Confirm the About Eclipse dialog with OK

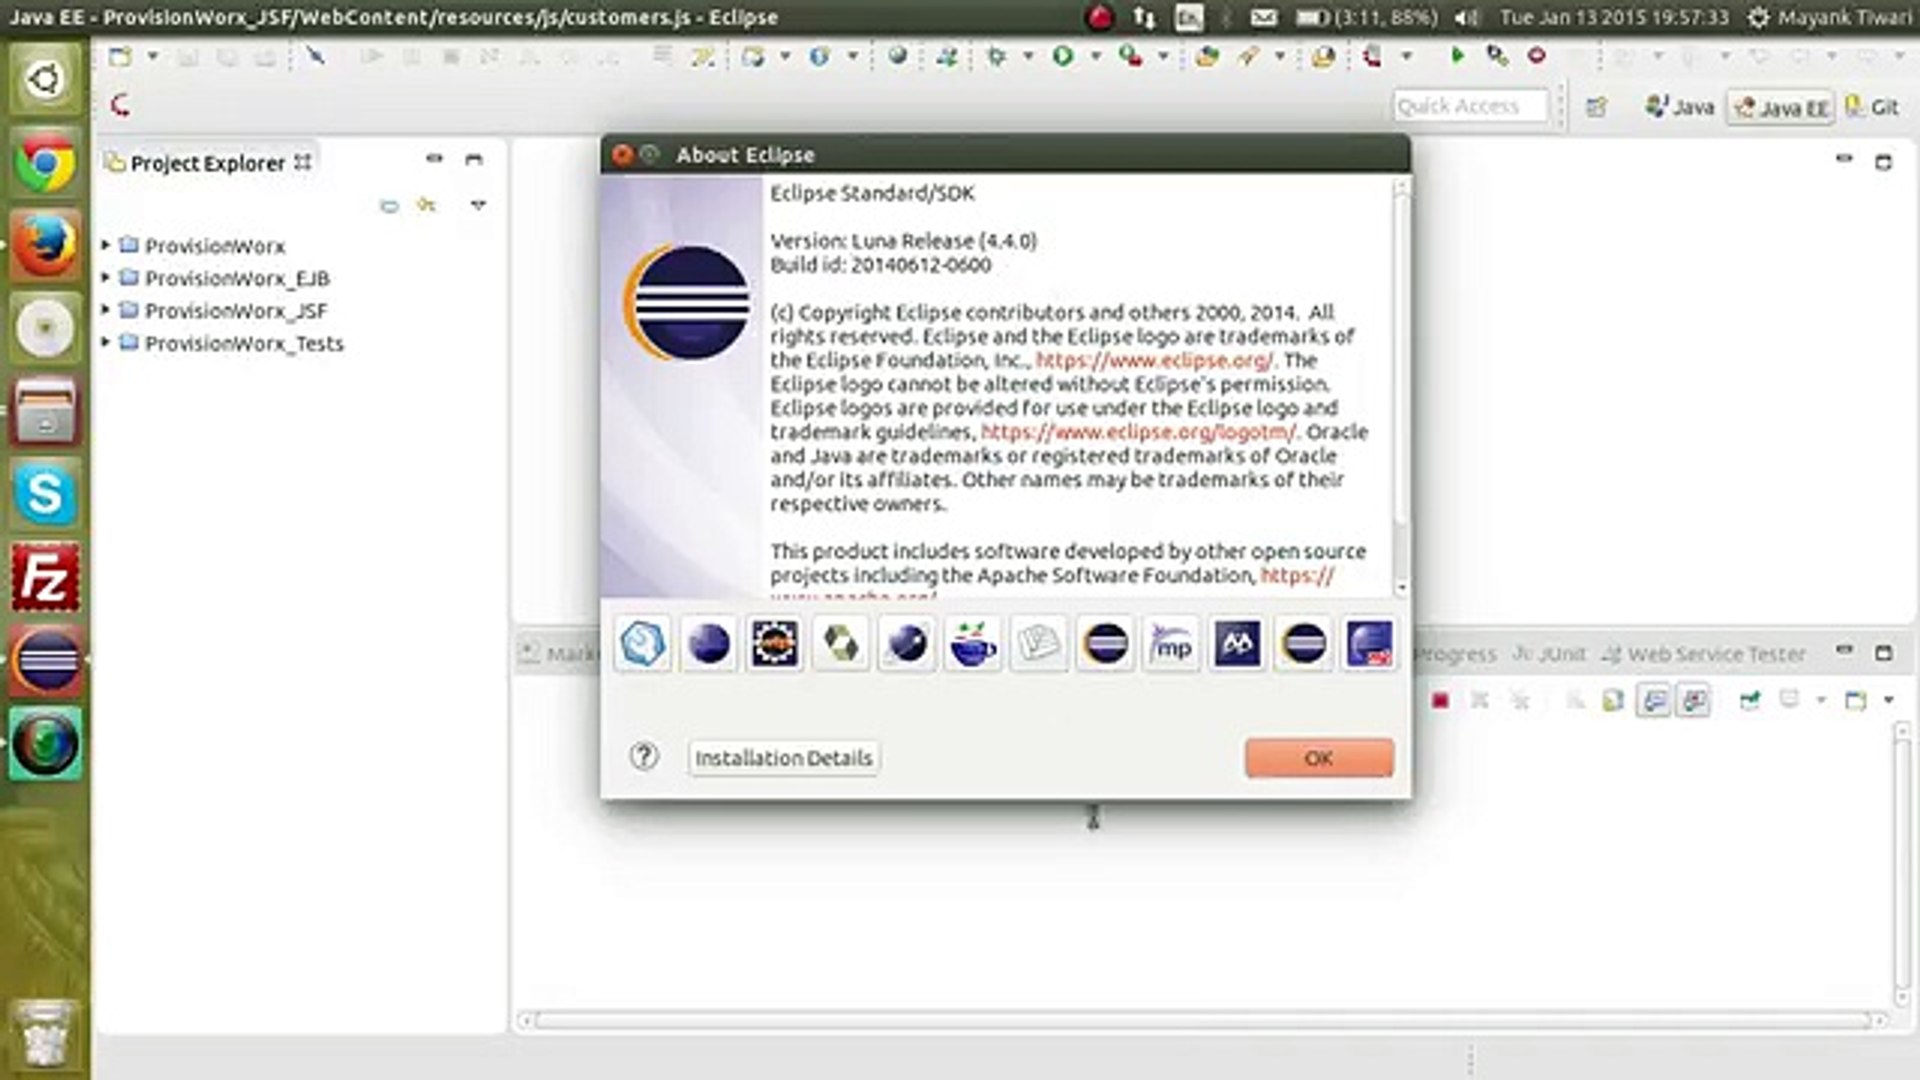point(1319,758)
